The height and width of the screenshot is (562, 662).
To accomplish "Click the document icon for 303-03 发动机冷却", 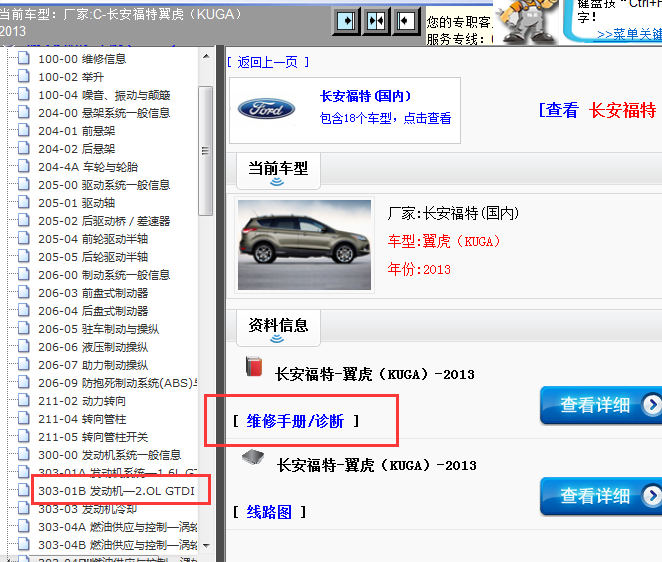I will tap(24, 508).
